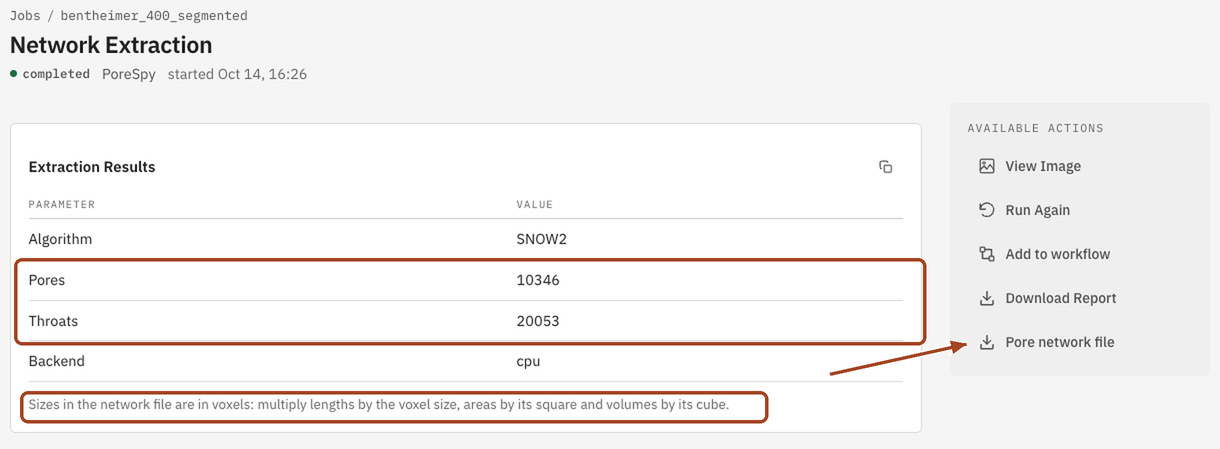Select the Backend row label

(x=56, y=361)
